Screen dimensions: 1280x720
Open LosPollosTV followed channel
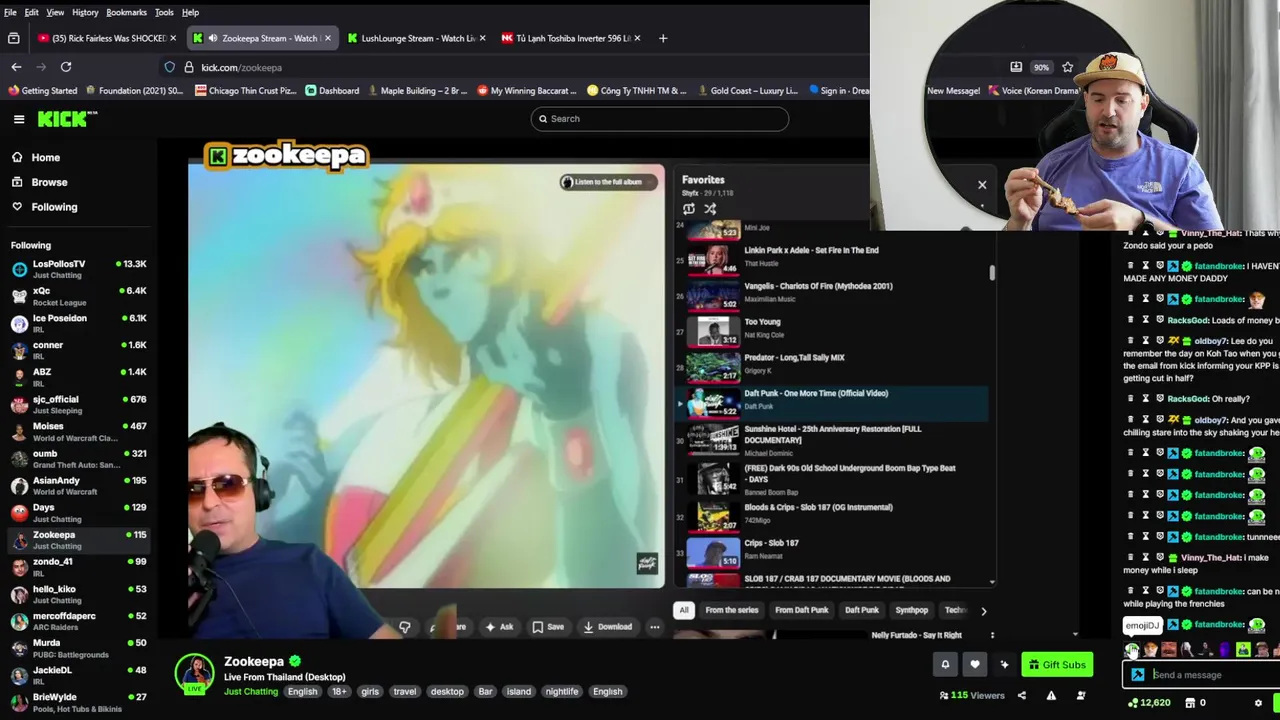78,269
